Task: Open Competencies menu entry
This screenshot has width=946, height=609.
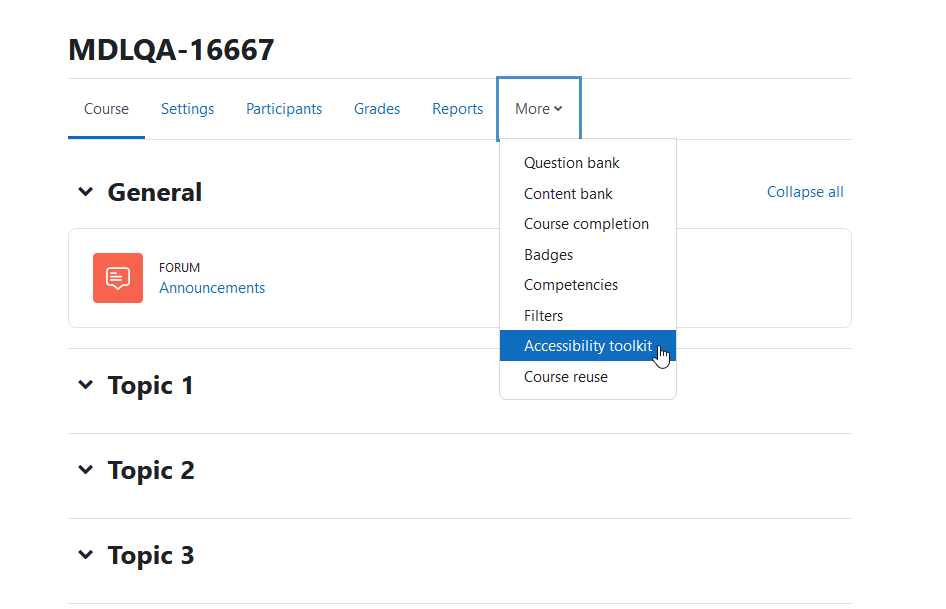Action: pyautogui.click(x=588, y=285)
